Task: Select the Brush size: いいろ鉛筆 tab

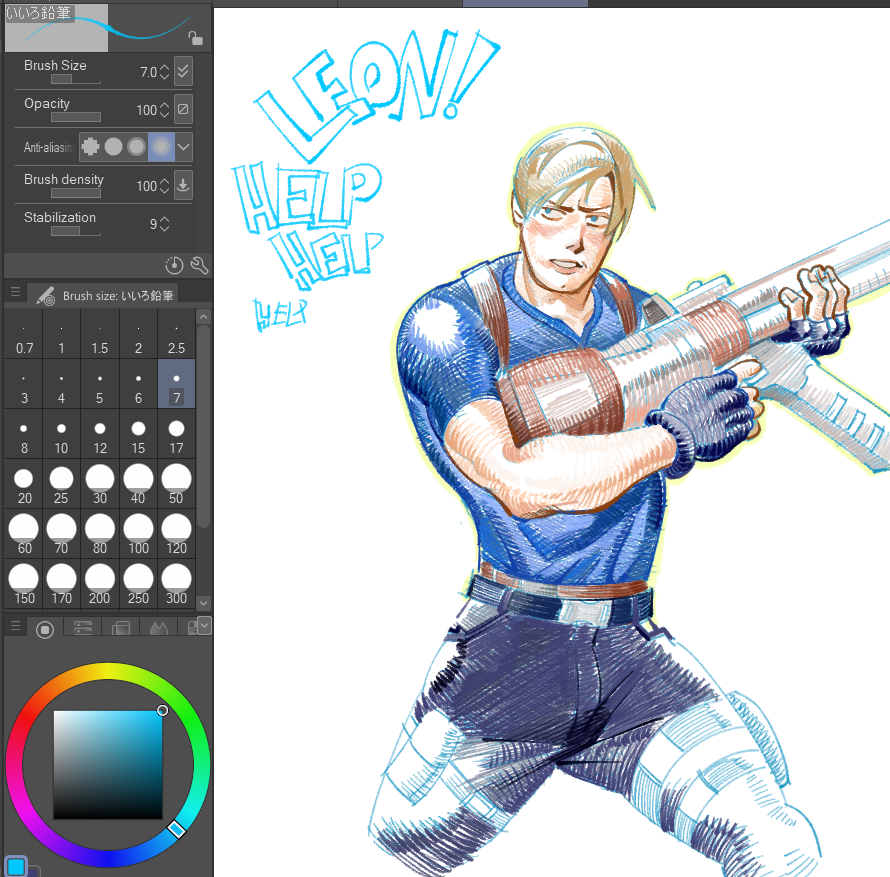Action: pyautogui.click(x=103, y=295)
